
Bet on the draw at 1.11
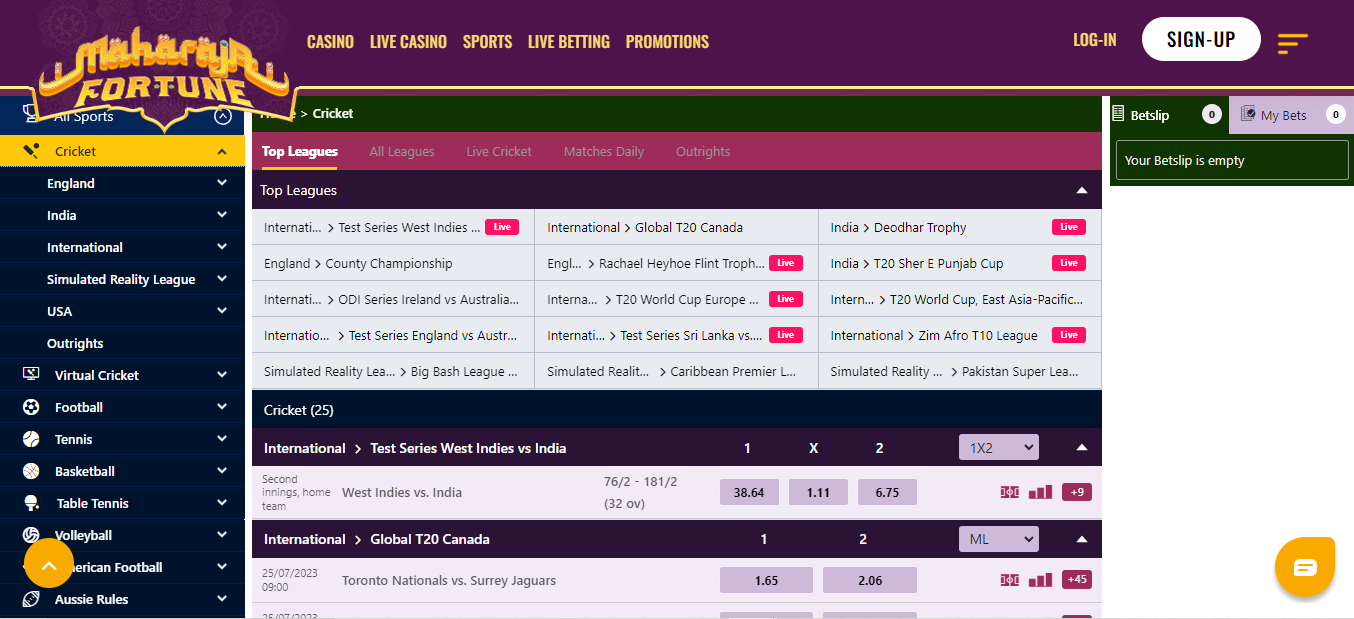pyautogui.click(x=818, y=492)
